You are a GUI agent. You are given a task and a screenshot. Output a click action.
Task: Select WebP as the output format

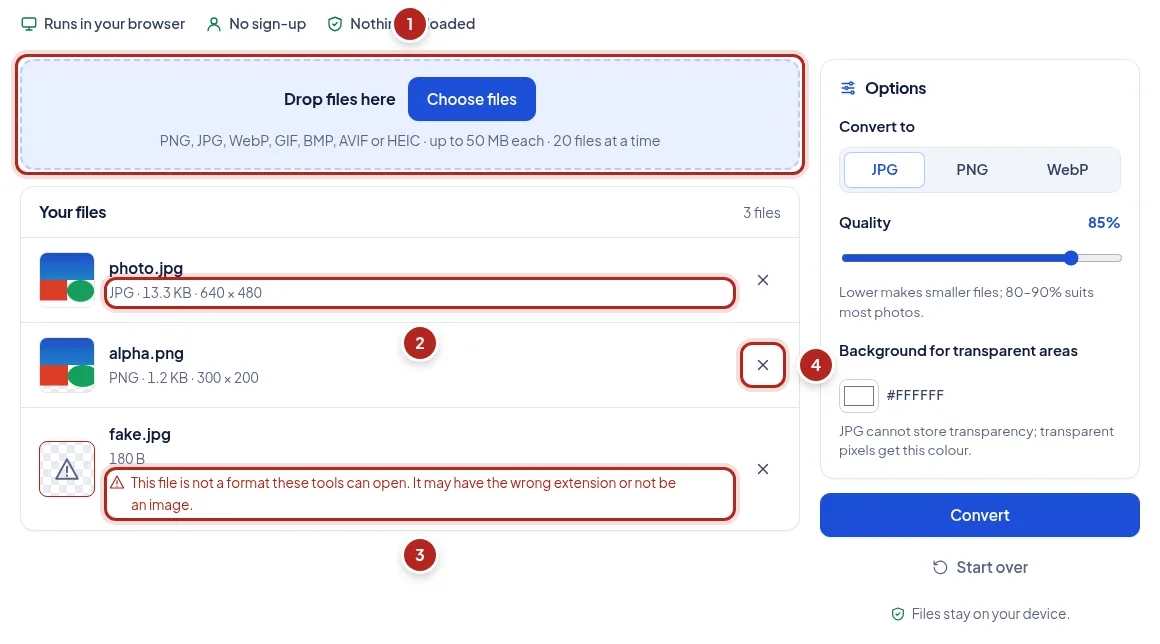[x=1068, y=170]
